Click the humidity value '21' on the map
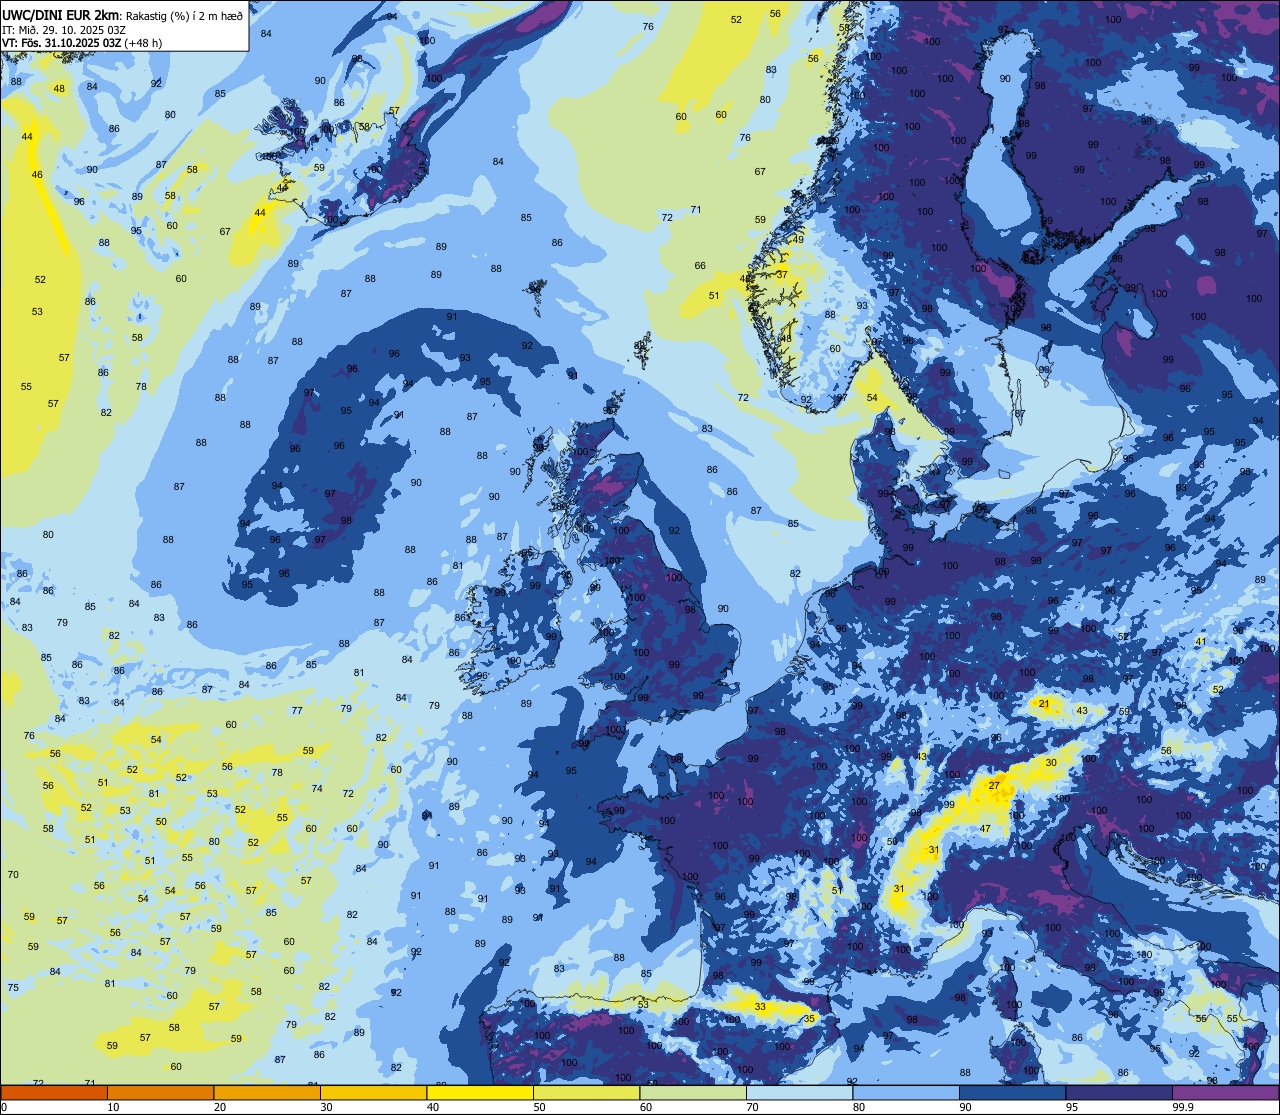This screenshot has height=1115, width=1280. (x=1044, y=704)
